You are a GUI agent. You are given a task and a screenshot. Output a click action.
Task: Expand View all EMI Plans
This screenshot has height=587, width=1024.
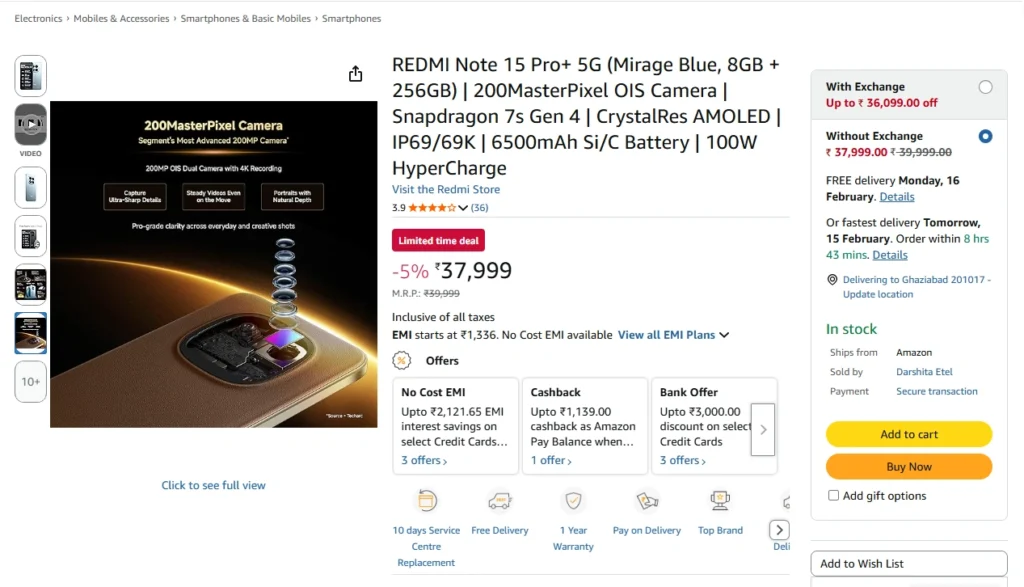point(667,335)
